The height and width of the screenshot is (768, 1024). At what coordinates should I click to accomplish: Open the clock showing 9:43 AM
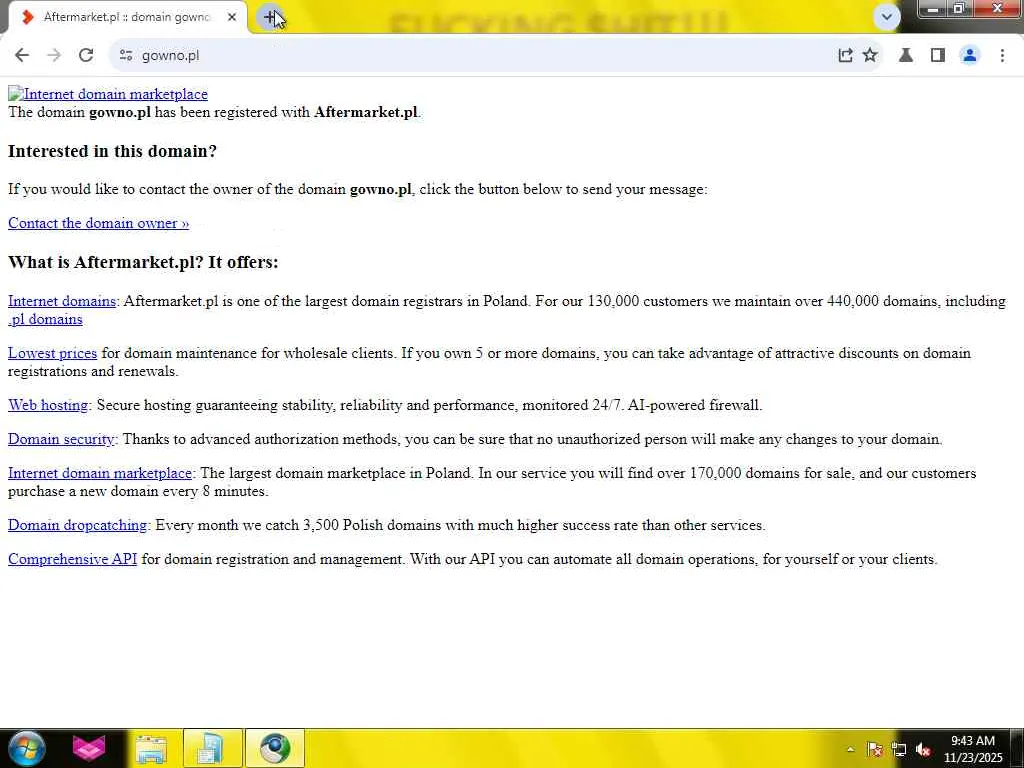point(972,749)
